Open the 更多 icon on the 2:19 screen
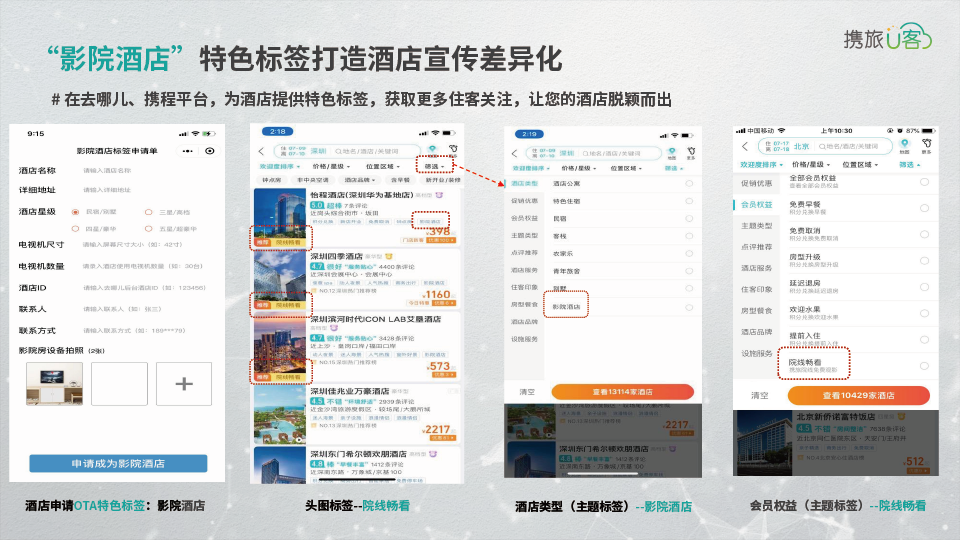The image size is (960, 540). (691, 153)
